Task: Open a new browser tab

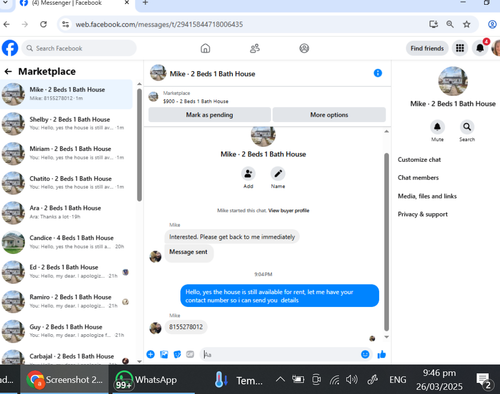Action: [145, 3]
